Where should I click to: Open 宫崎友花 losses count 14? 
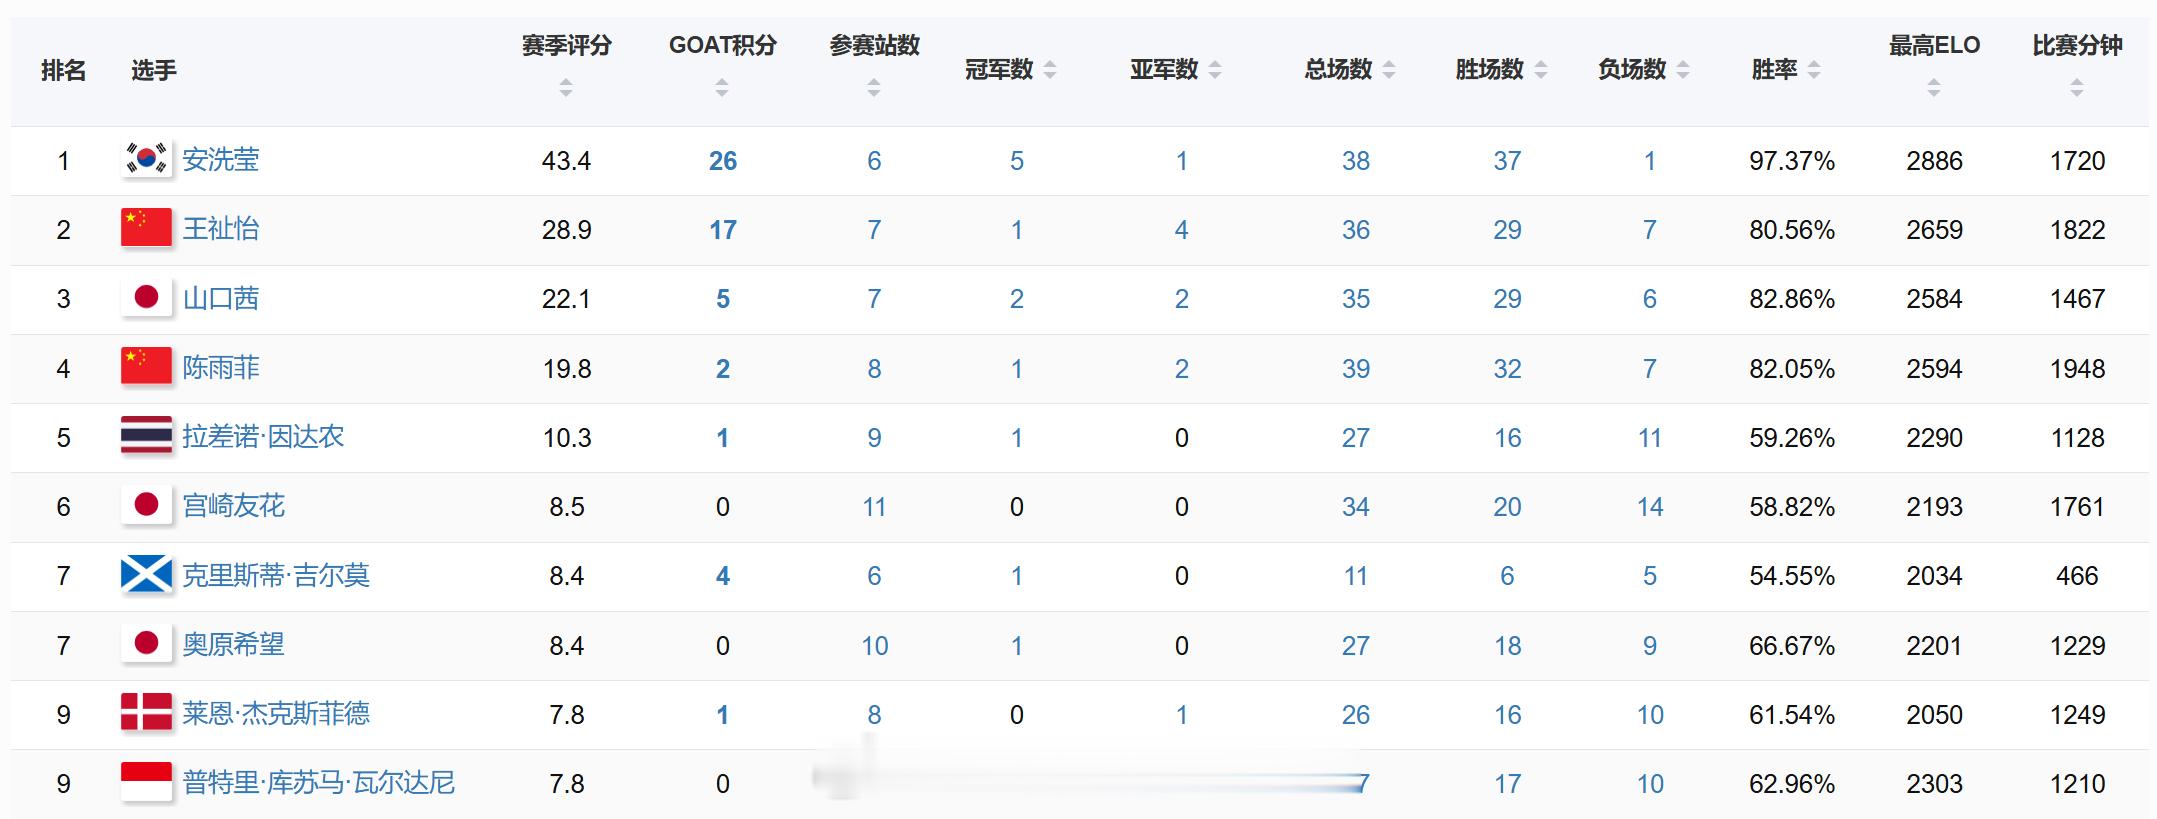pyautogui.click(x=1650, y=507)
